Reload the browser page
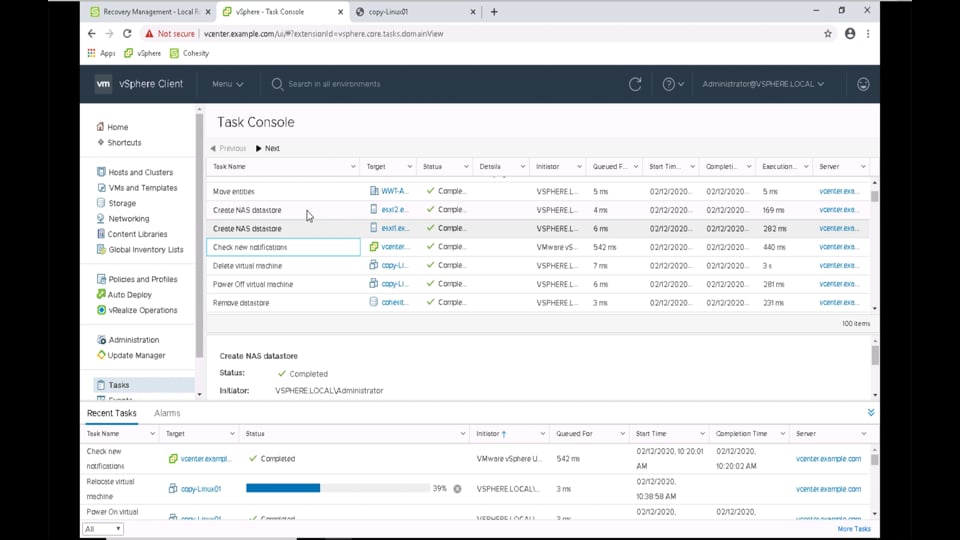 pos(127,34)
